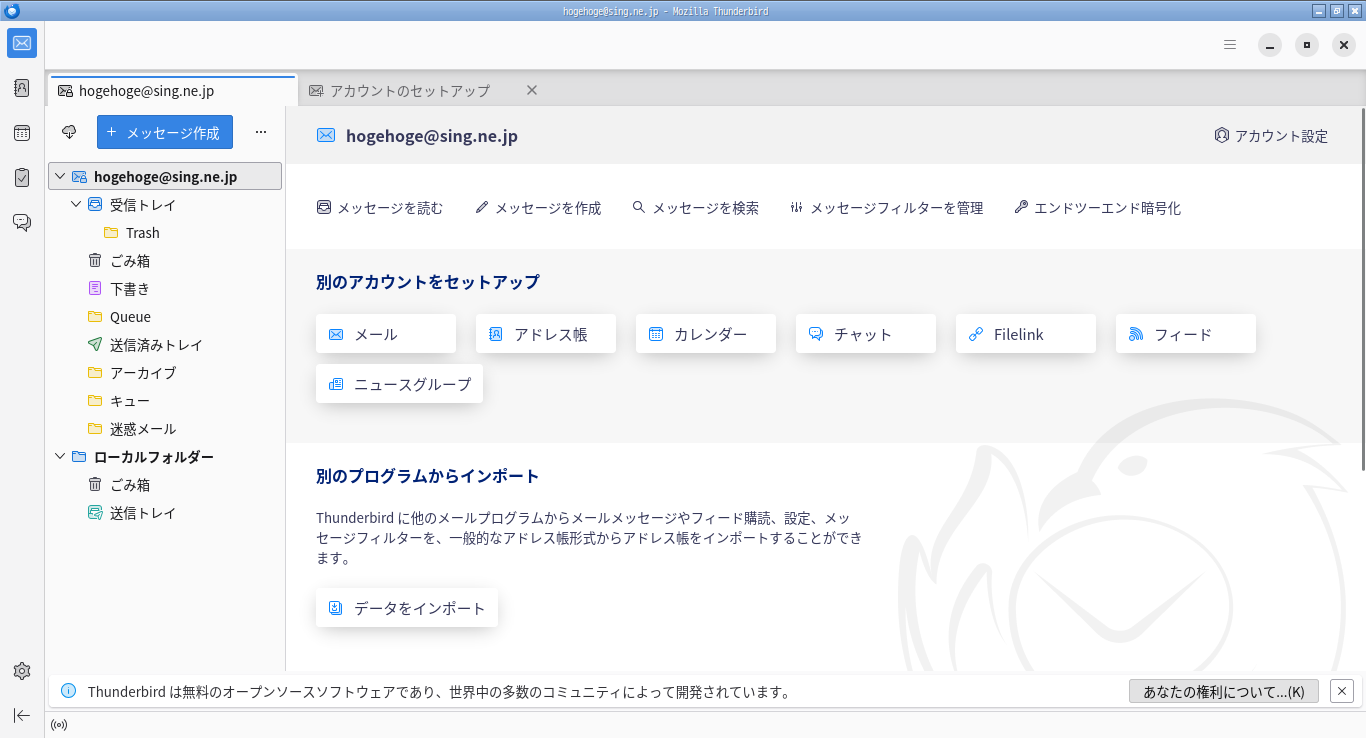This screenshot has width=1366, height=738.
Task: Open エンドツーエンド暗号化 settings
Action: (1097, 208)
